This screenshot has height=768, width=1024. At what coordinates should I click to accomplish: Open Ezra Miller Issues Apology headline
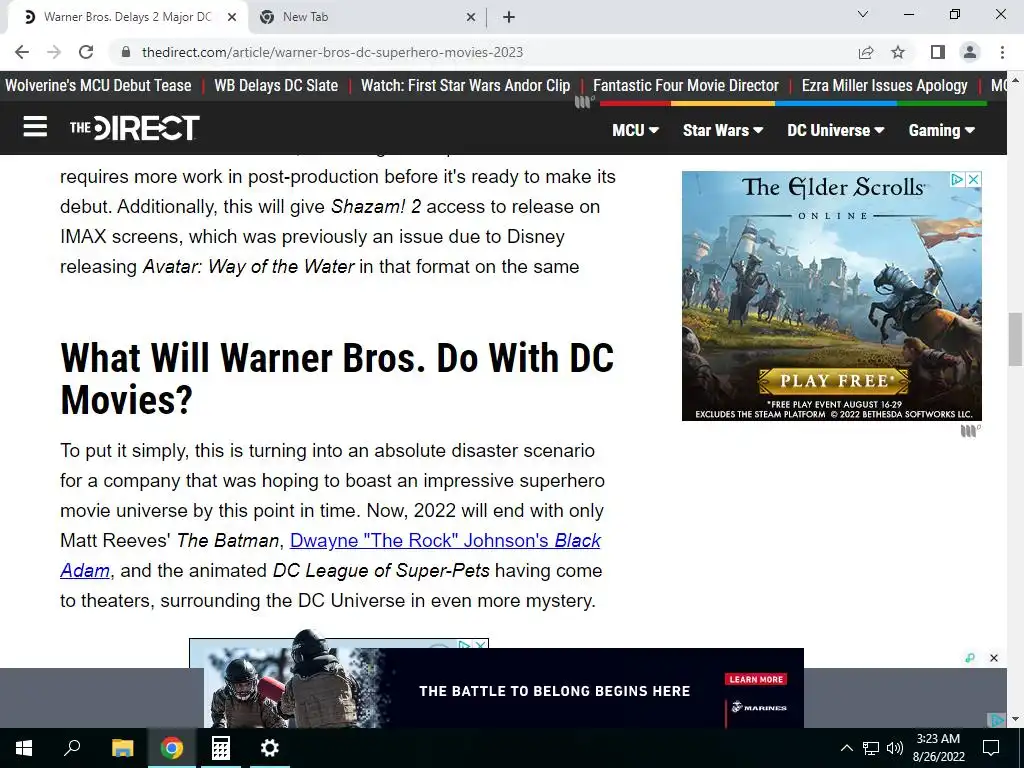884,86
